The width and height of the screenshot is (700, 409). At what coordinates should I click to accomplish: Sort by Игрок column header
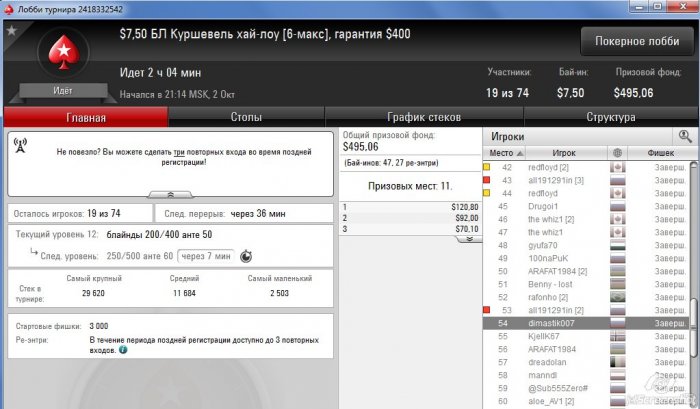(x=566, y=153)
